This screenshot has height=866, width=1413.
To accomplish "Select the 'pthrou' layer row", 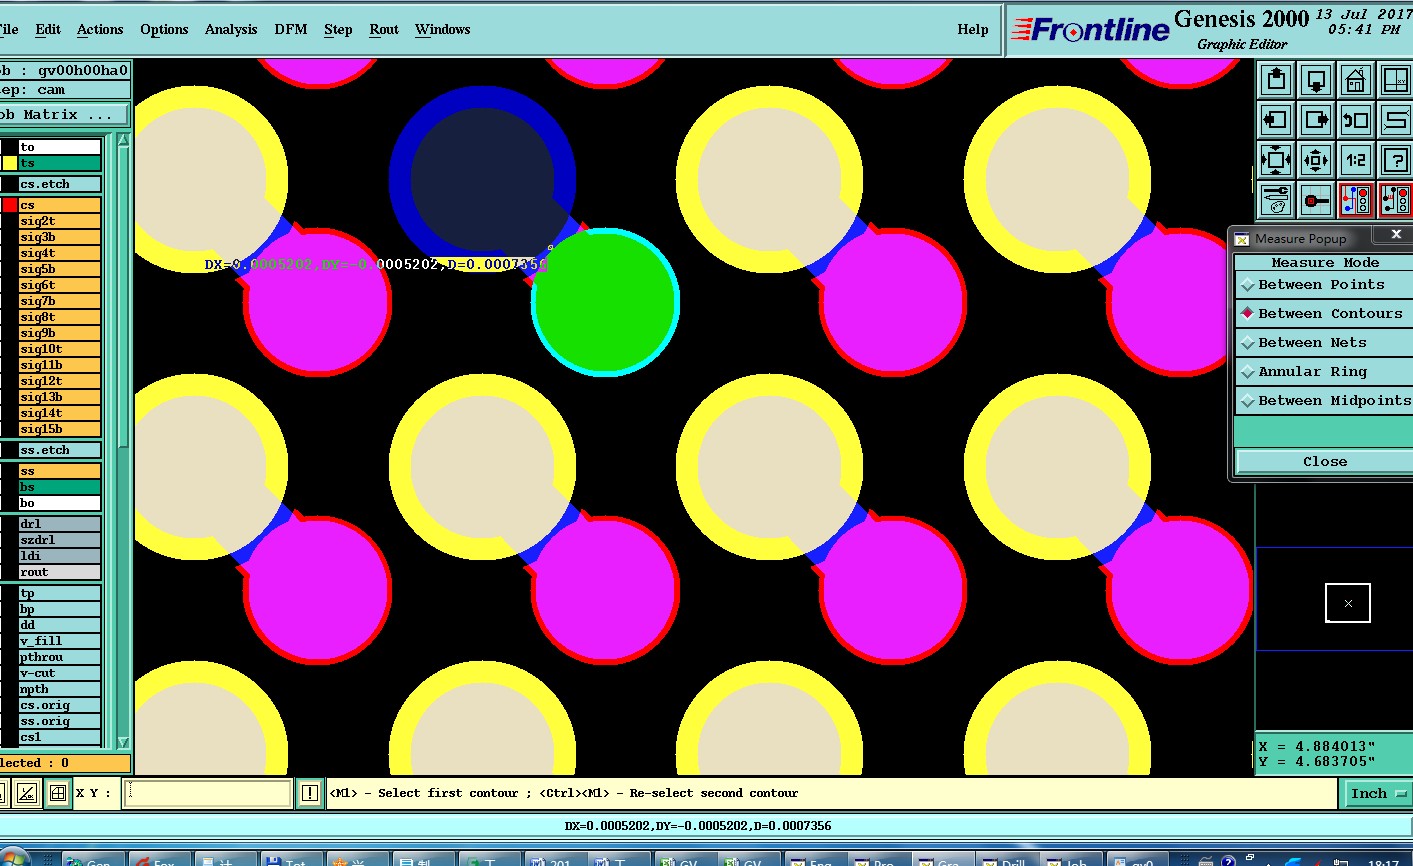I will tap(60, 657).
